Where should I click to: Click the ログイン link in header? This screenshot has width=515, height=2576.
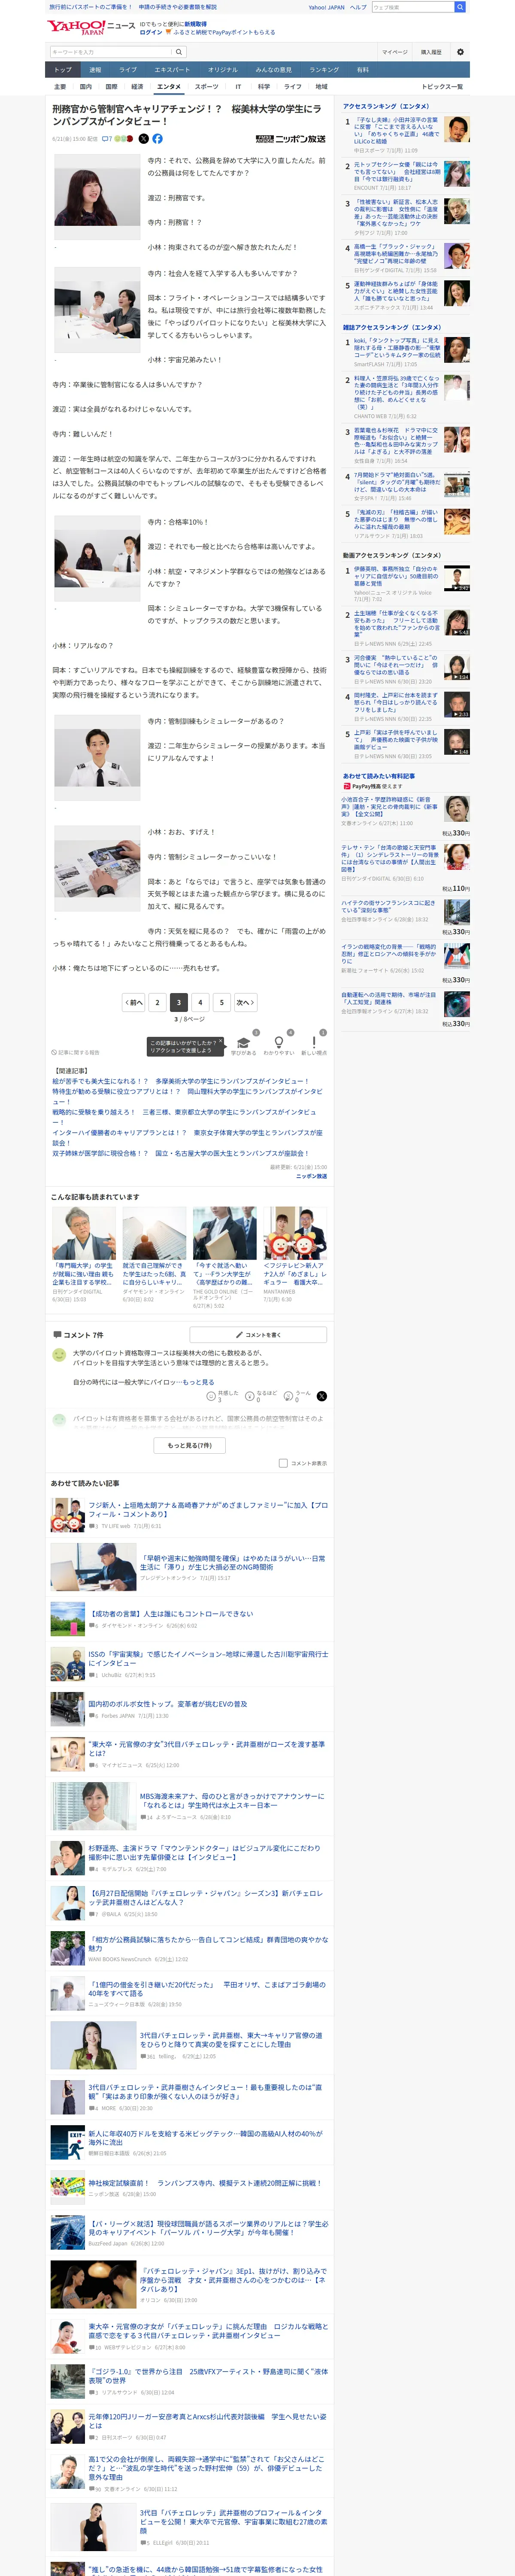pos(151,32)
